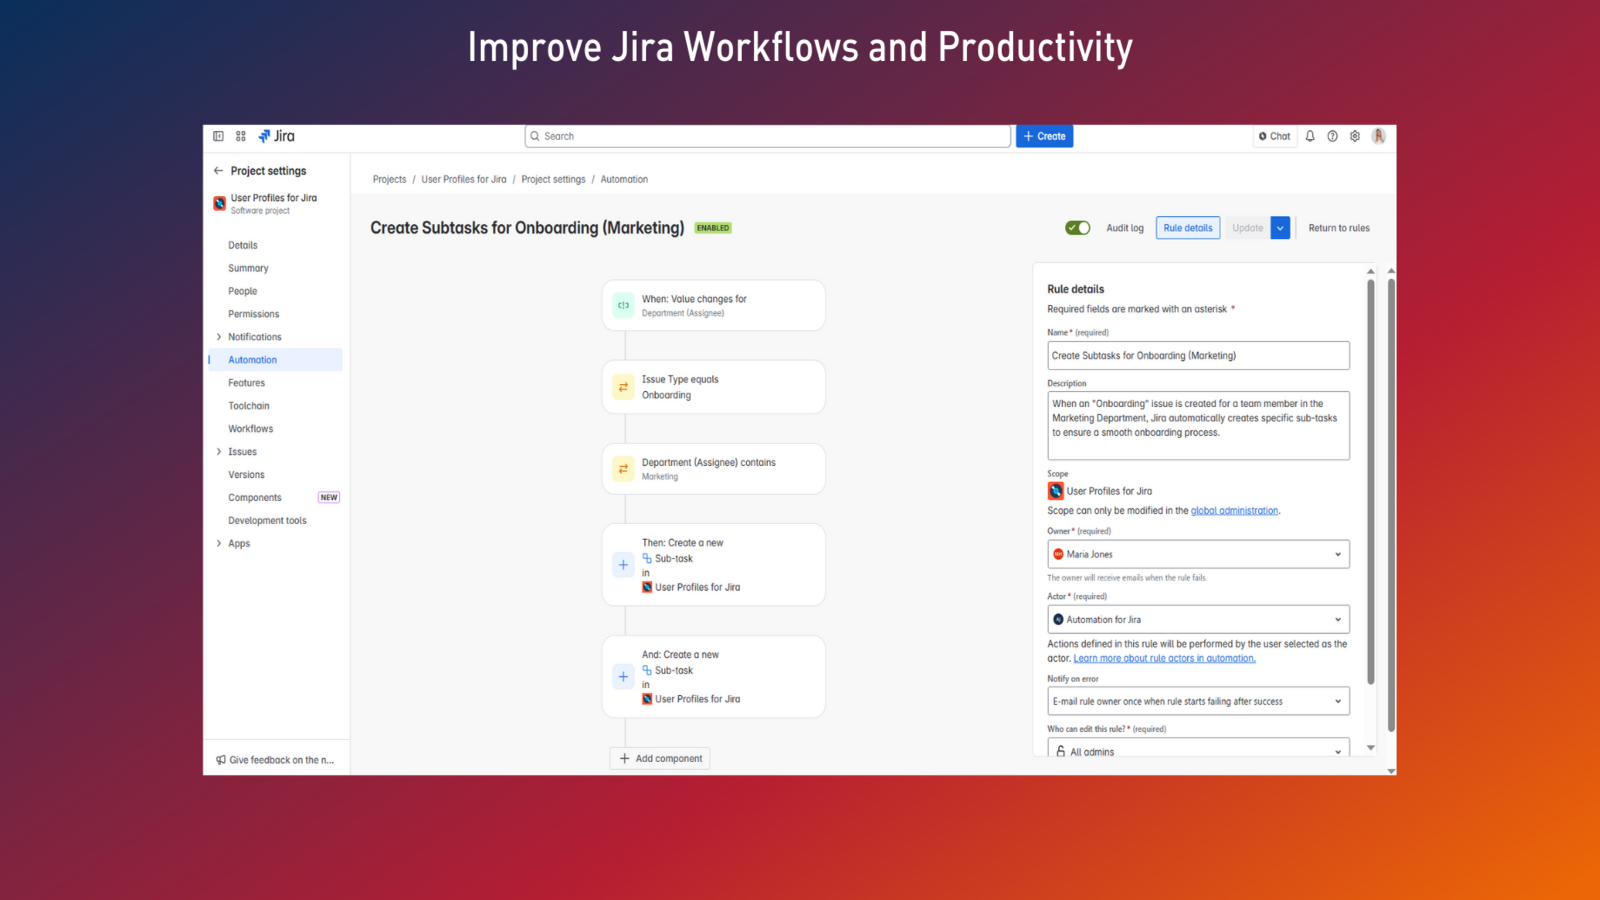Select Permissions in the sidebar menu
Screen dimensions: 1600x900
[253, 314]
